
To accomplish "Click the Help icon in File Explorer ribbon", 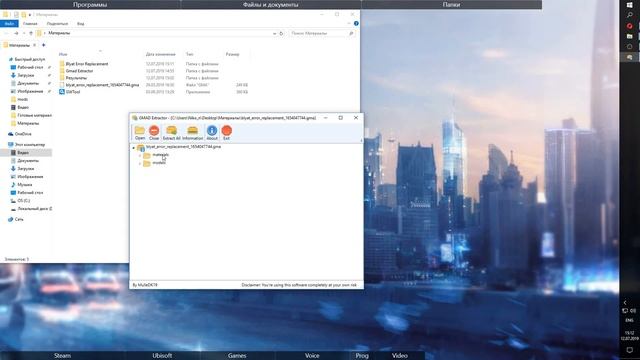I will pos(356,24).
